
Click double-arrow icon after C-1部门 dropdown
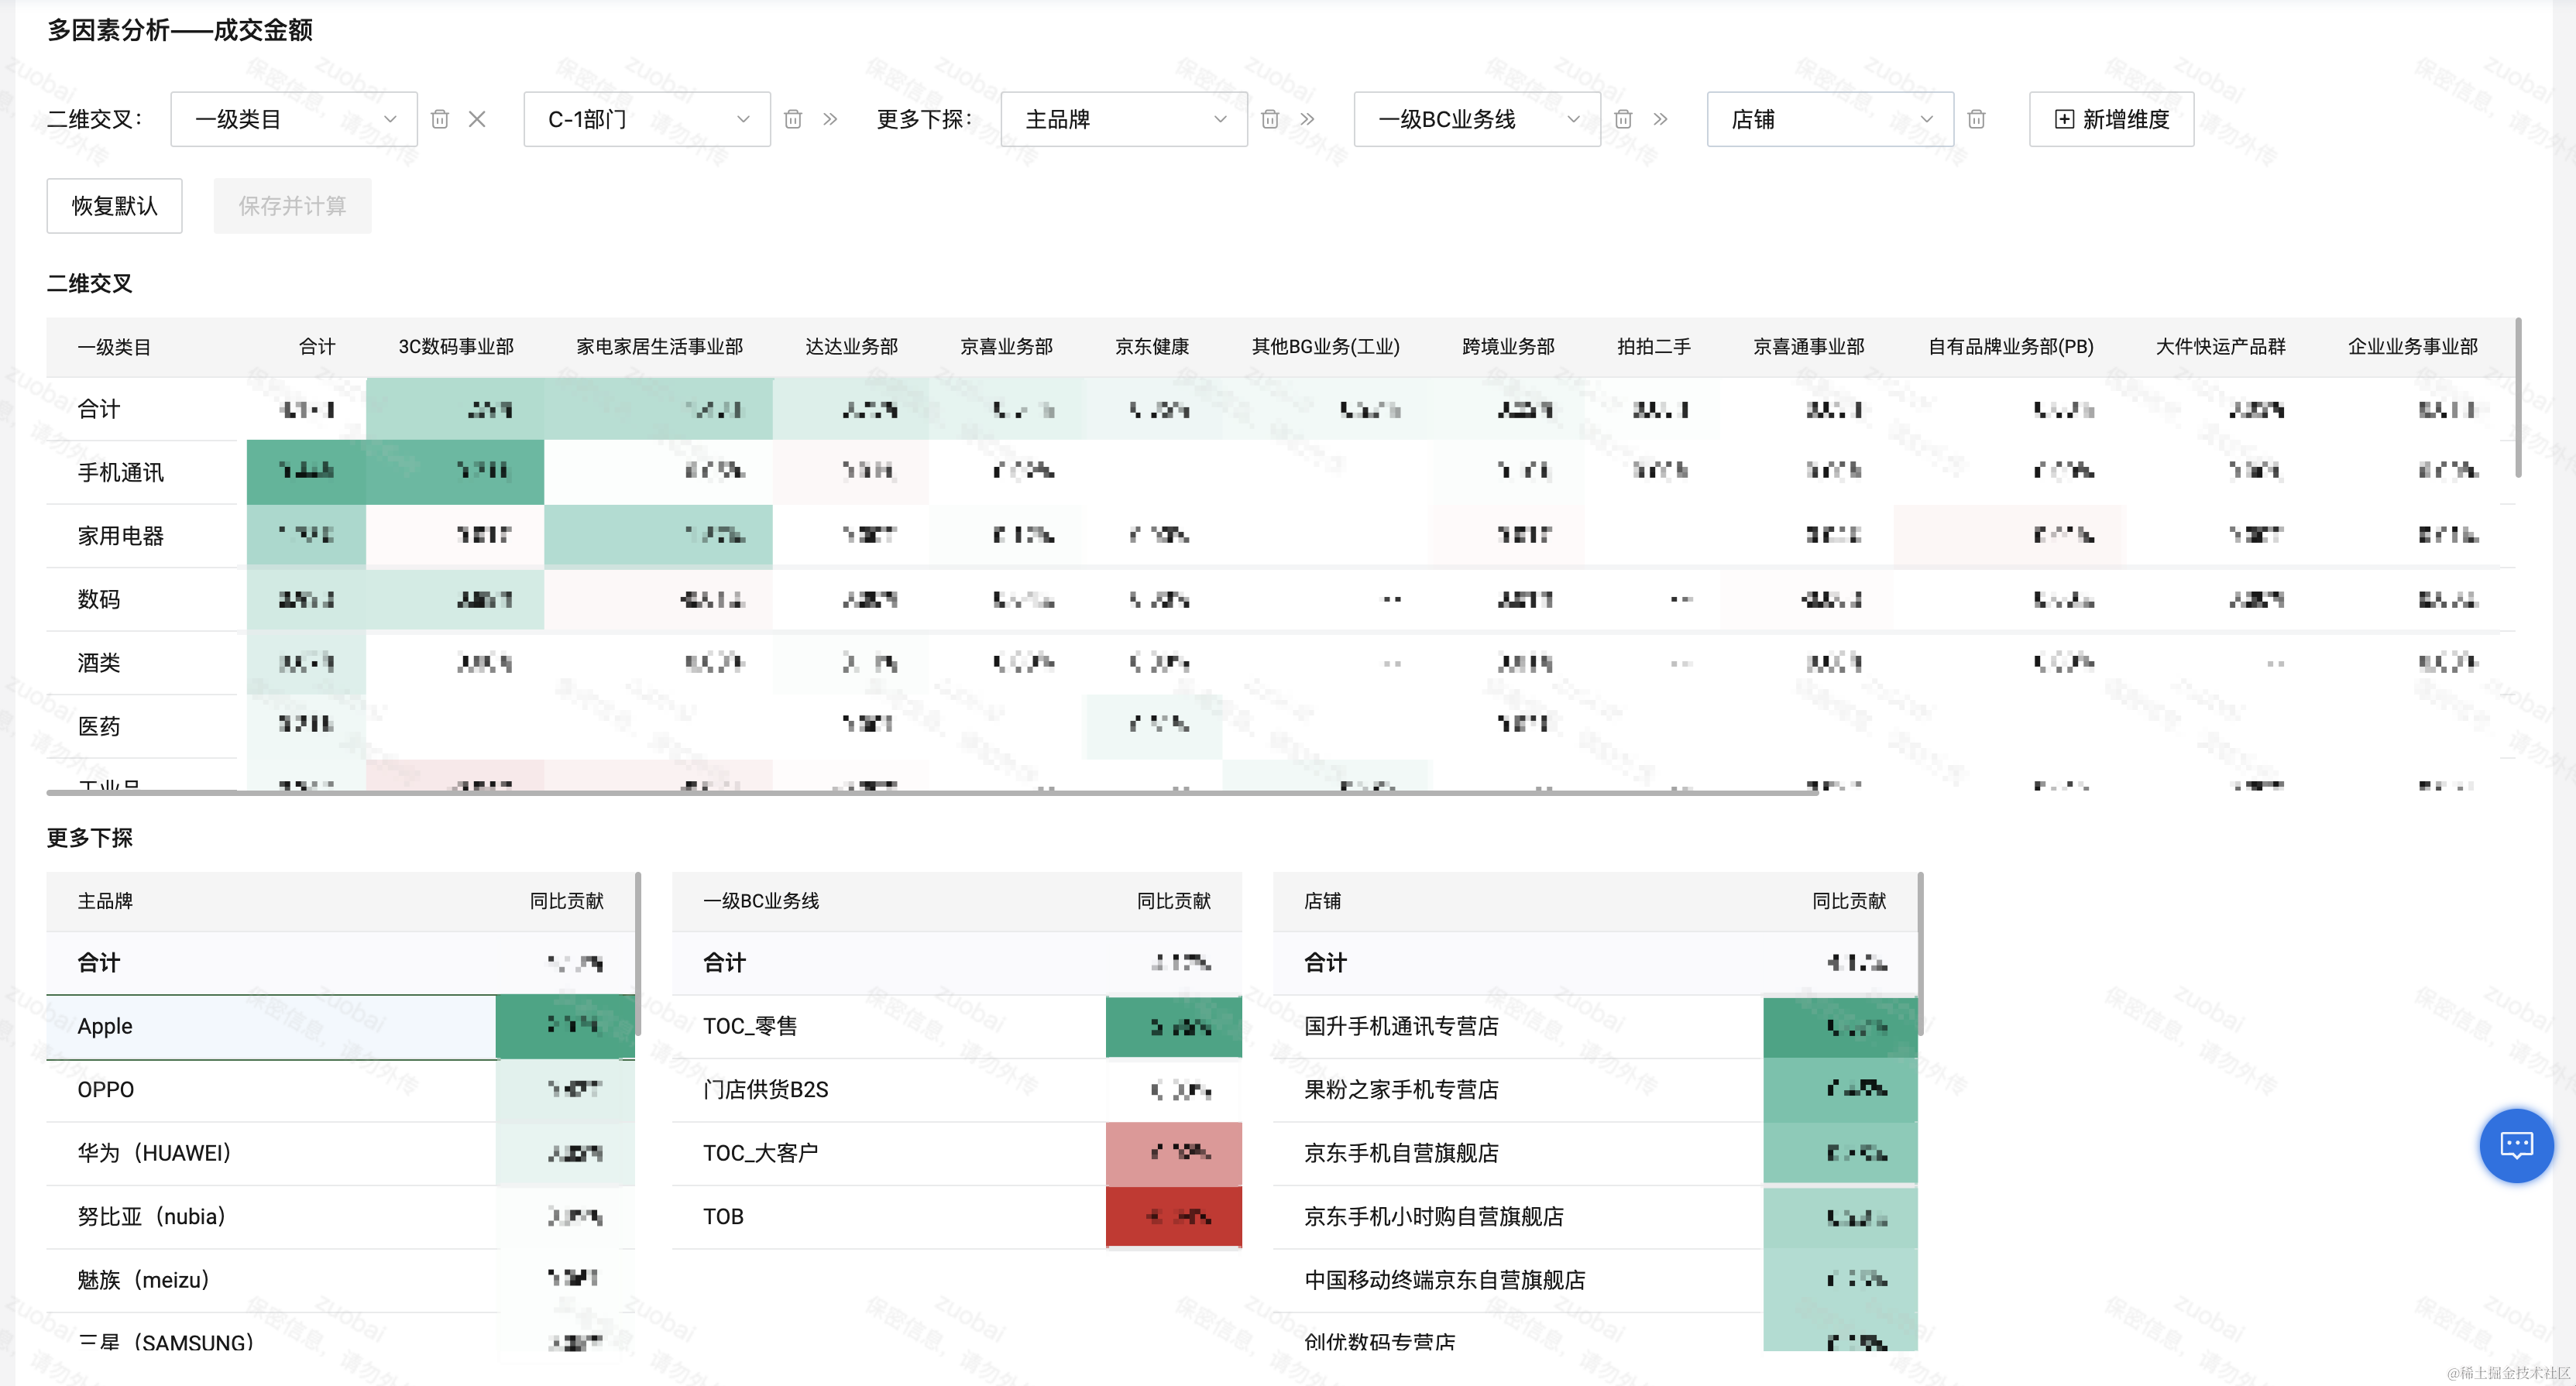[830, 119]
